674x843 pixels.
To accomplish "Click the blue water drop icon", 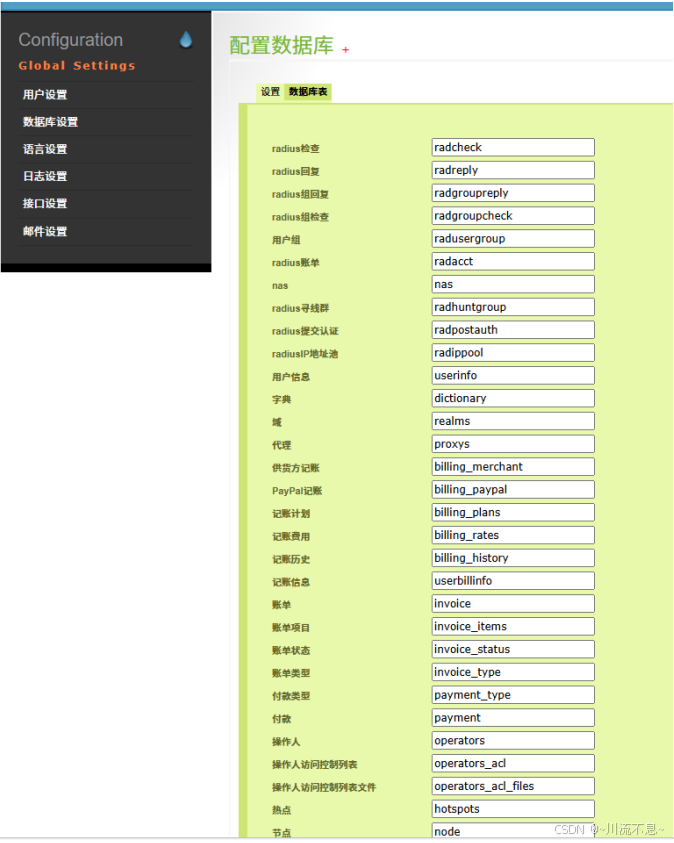I will (186, 40).
